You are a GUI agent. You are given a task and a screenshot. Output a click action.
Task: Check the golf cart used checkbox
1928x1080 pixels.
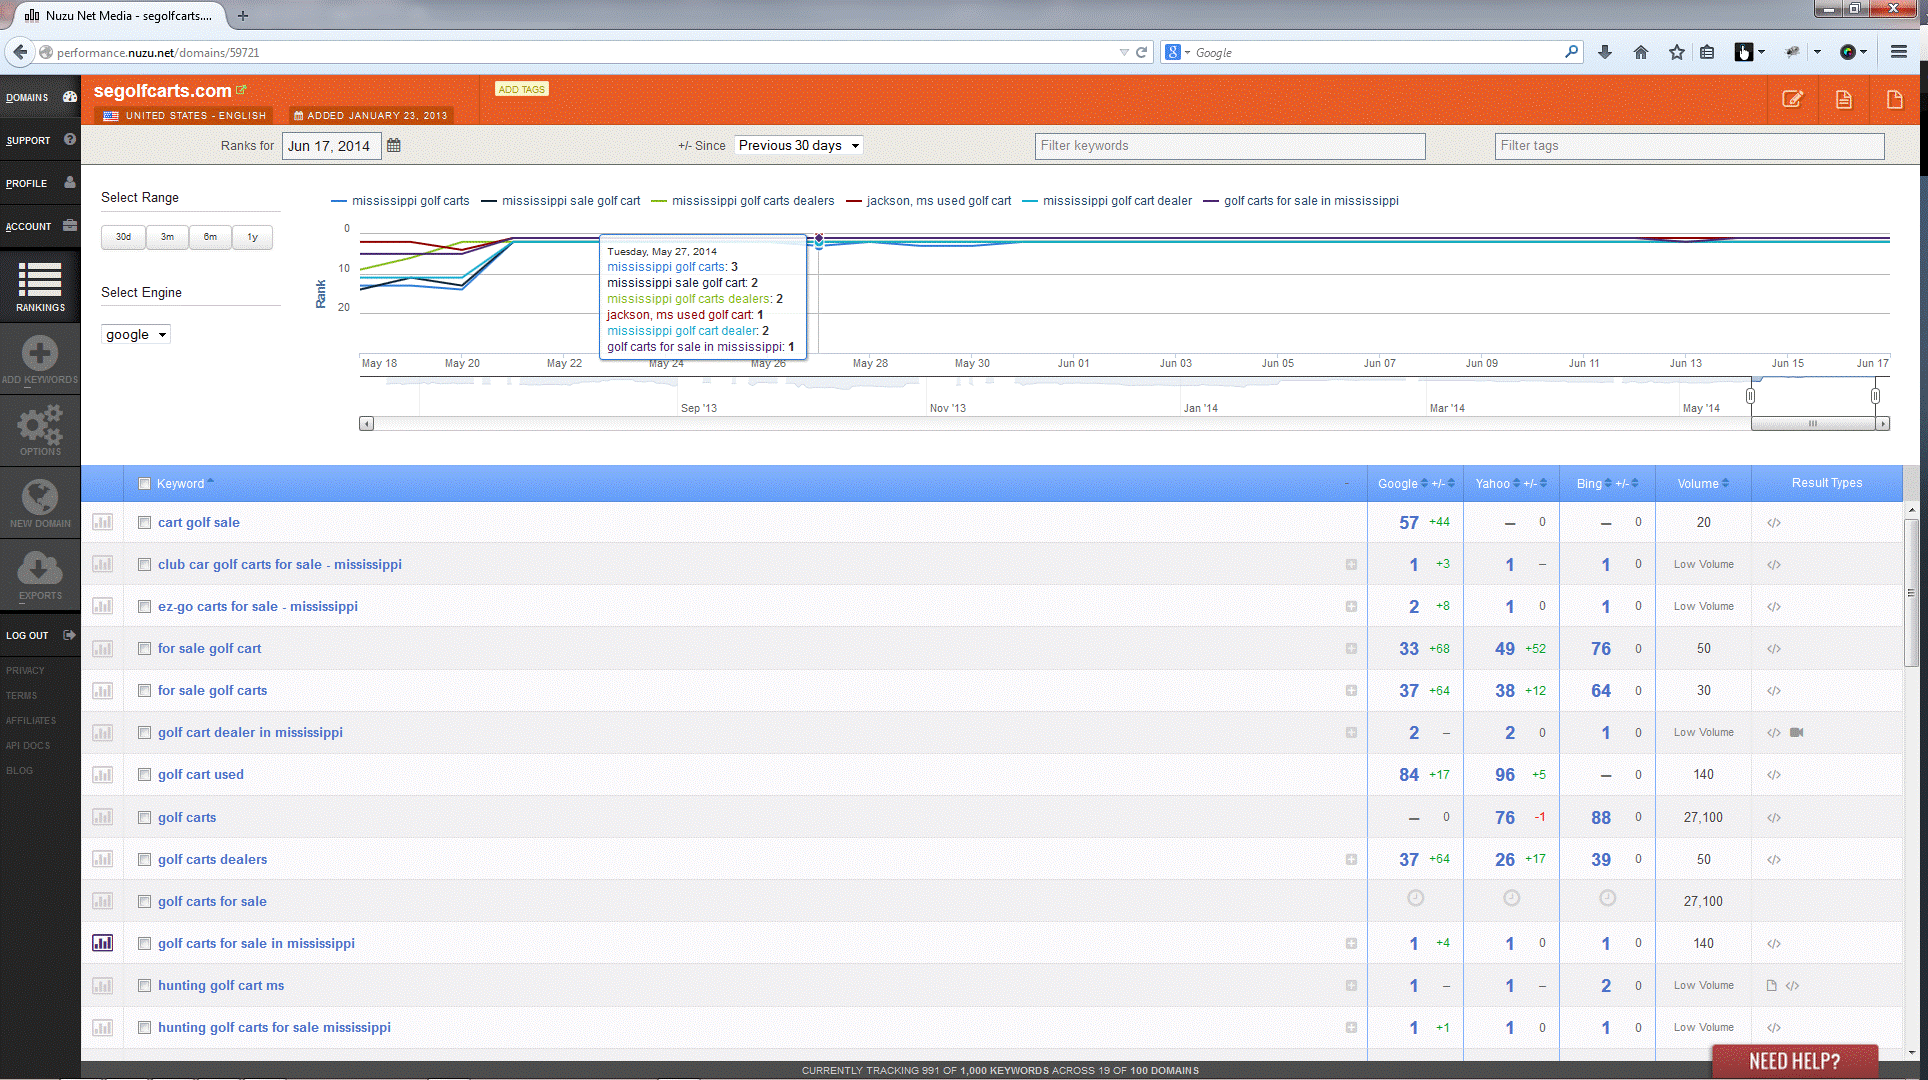tap(144, 774)
